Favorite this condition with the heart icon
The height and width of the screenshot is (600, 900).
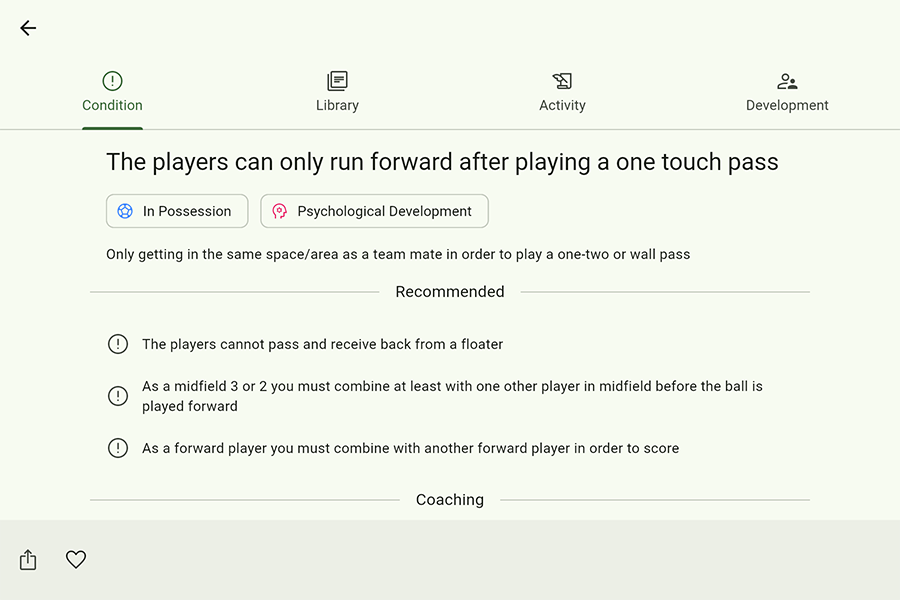pyautogui.click(x=76, y=560)
